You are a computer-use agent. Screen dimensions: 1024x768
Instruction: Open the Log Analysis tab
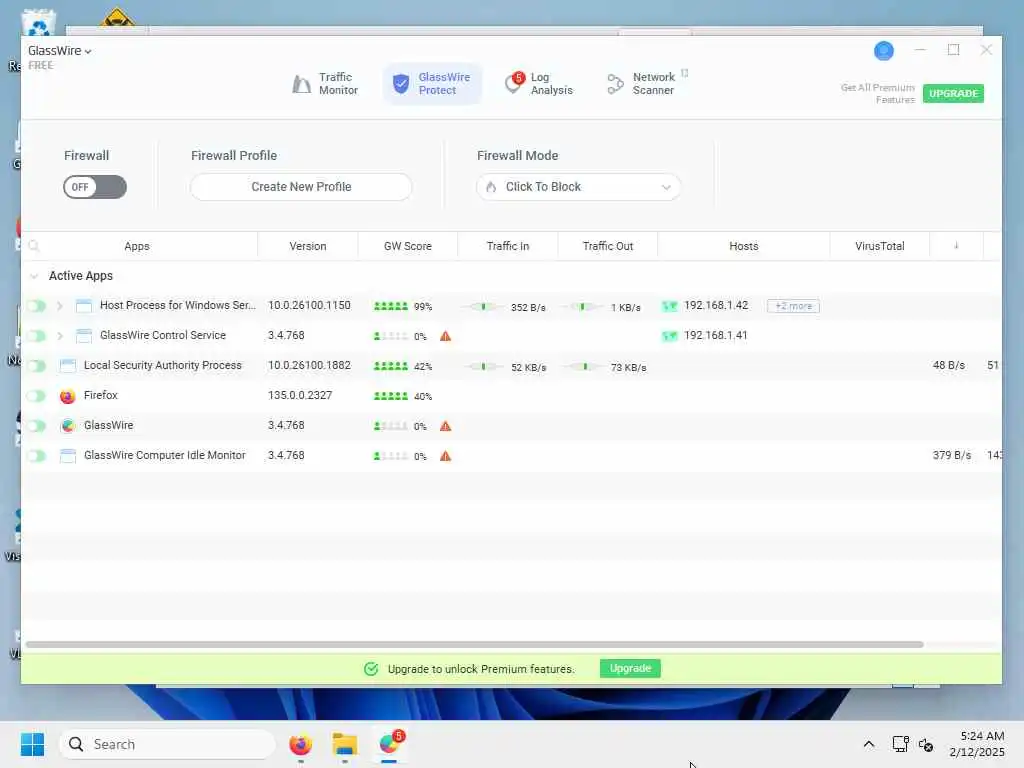[539, 84]
